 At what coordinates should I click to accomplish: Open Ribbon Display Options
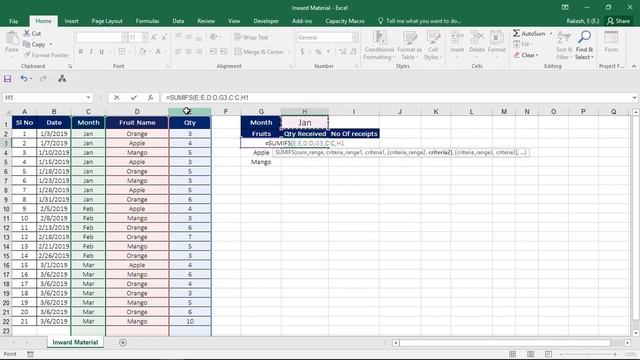[x=565, y=7]
